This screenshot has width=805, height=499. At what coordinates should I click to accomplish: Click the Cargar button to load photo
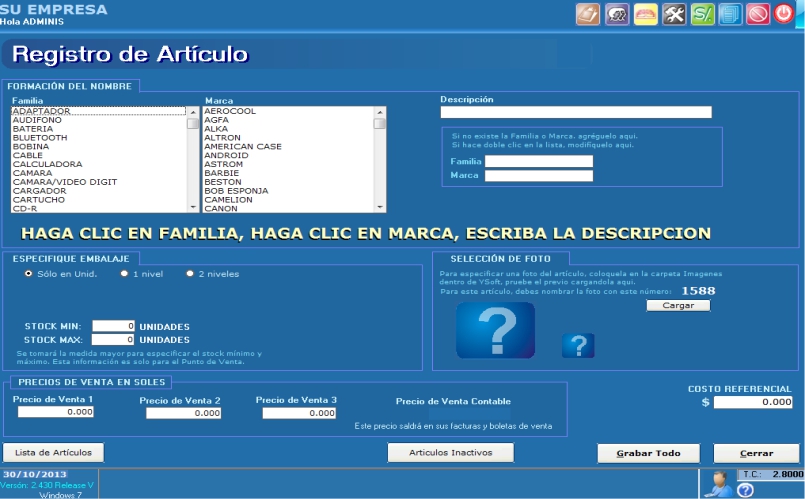tap(677, 305)
